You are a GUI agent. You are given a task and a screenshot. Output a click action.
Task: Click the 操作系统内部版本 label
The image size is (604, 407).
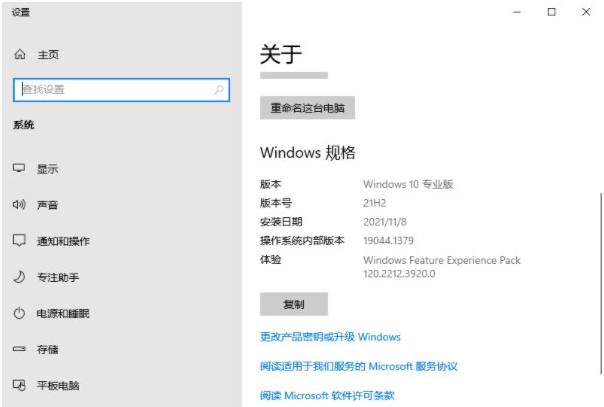(x=302, y=241)
